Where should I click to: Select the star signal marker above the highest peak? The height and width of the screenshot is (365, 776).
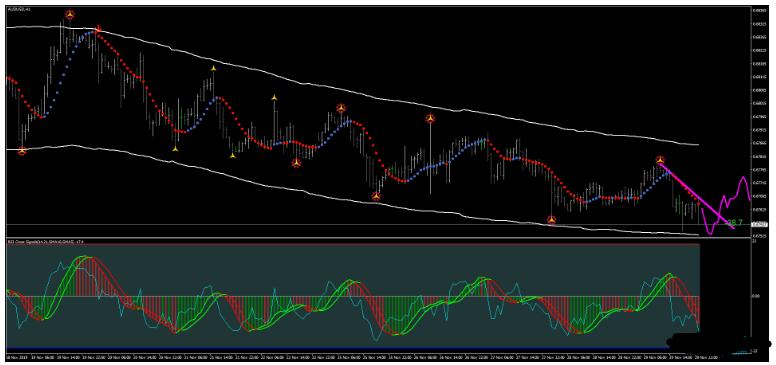(70, 15)
